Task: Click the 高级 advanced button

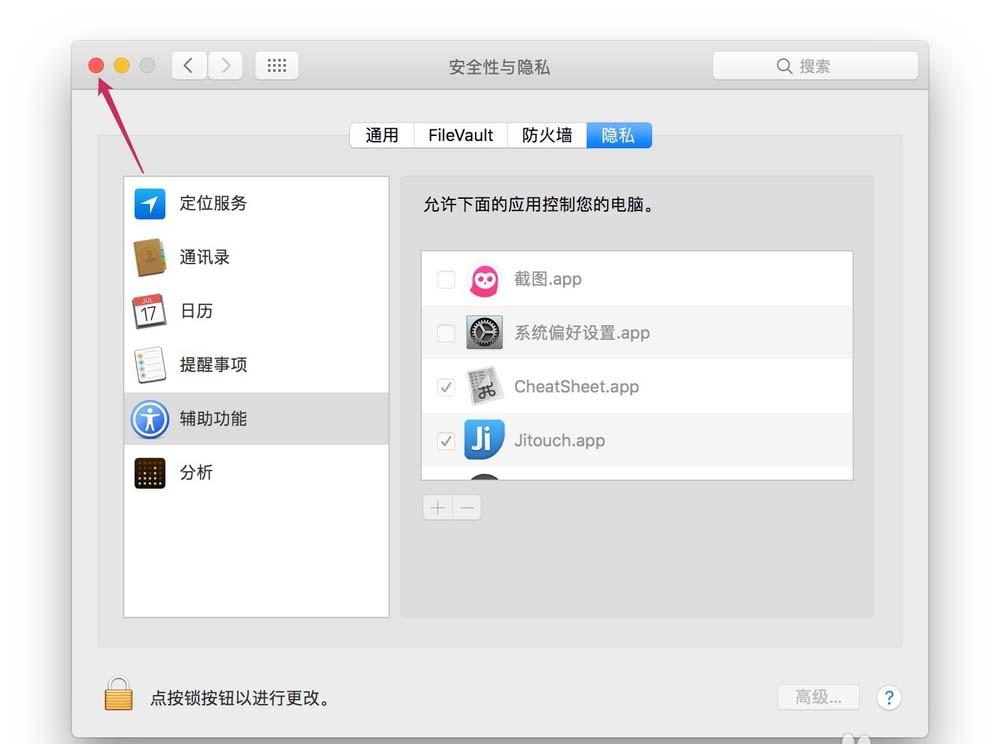Action: pyautogui.click(x=818, y=697)
